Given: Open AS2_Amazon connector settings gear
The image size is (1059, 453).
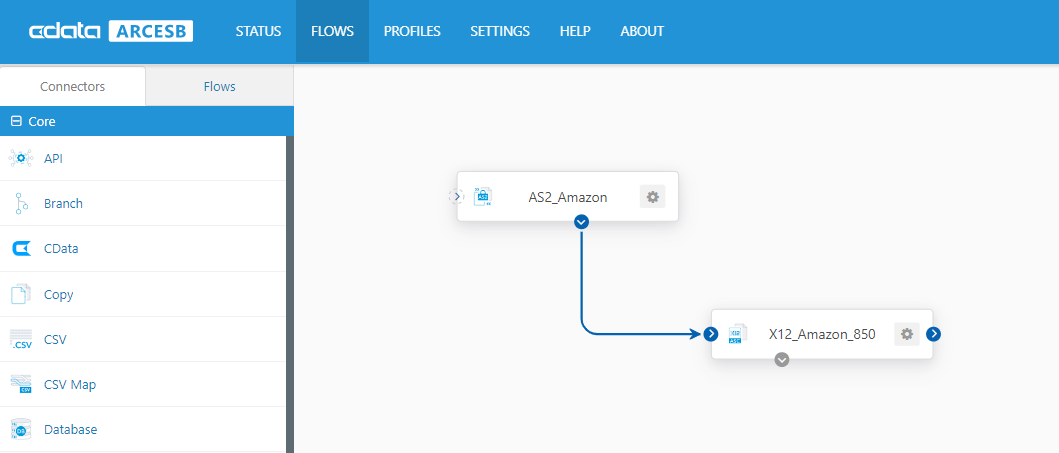Looking at the screenshot, I should 652,197.
